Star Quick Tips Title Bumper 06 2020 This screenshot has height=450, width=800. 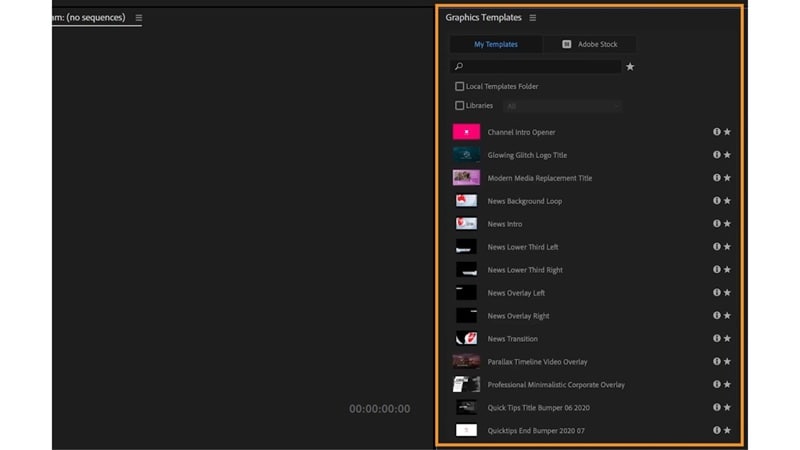point(727,408)
